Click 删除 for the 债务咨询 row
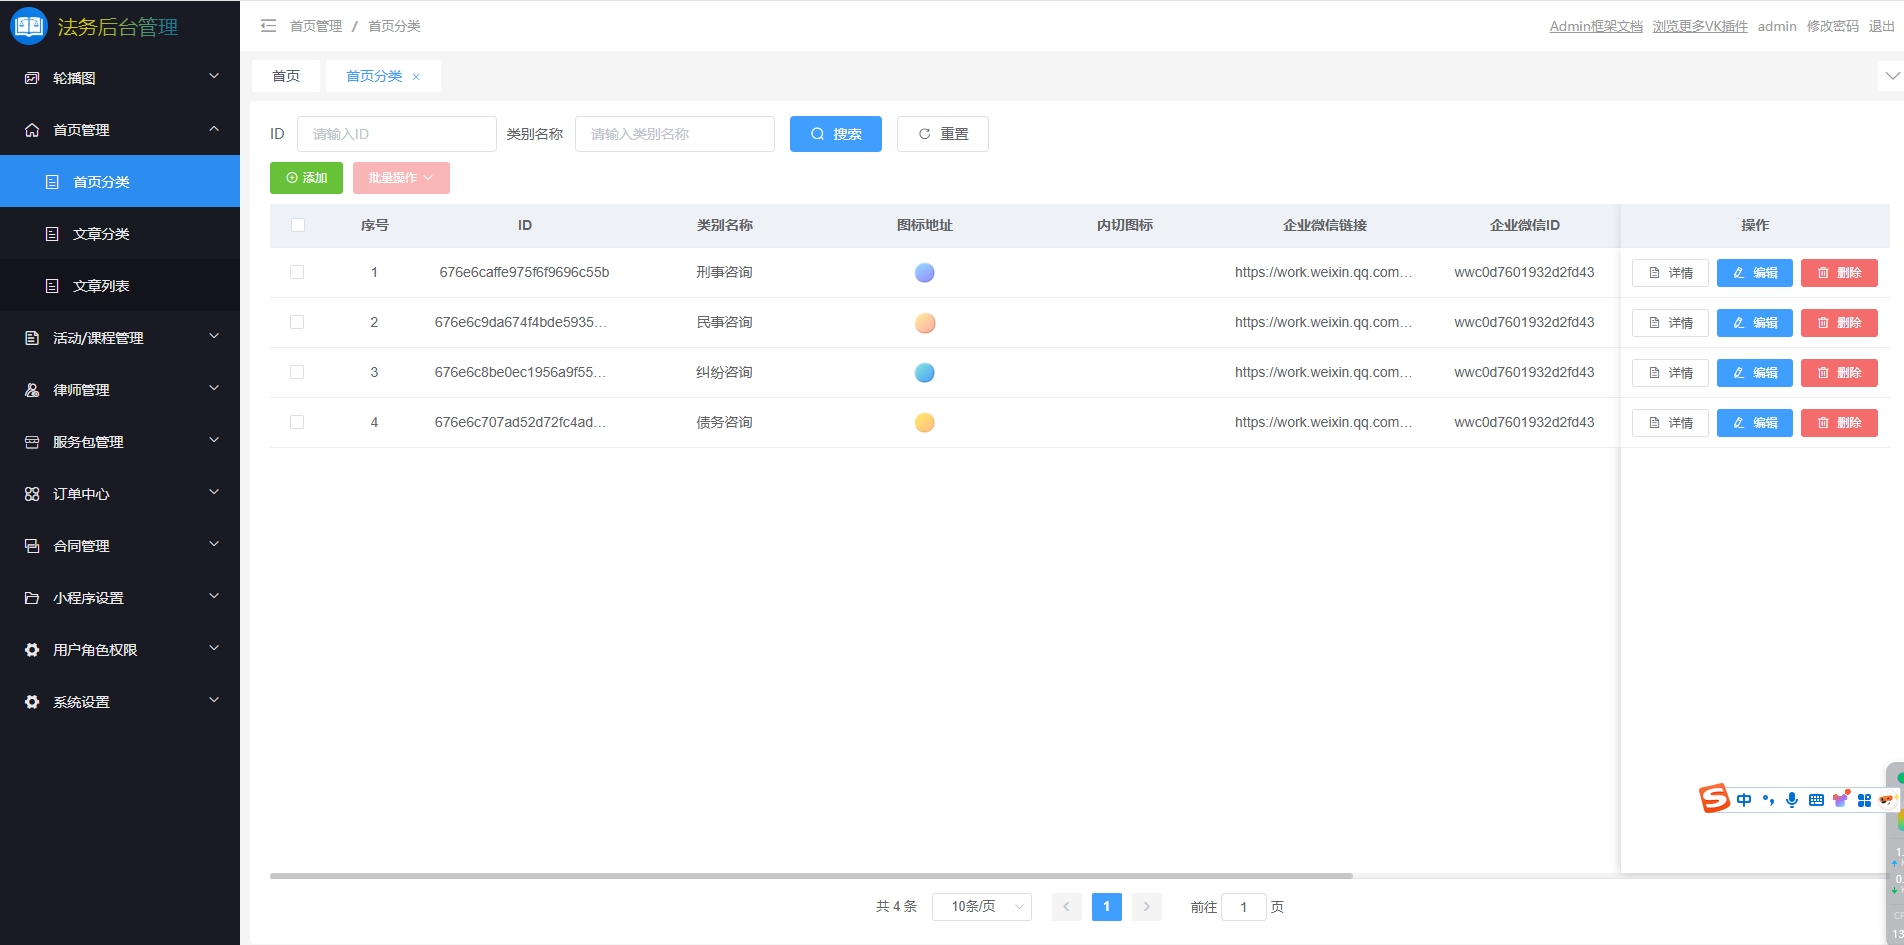Screen dimensions: 1904x945 click(x=1839, y=423)
